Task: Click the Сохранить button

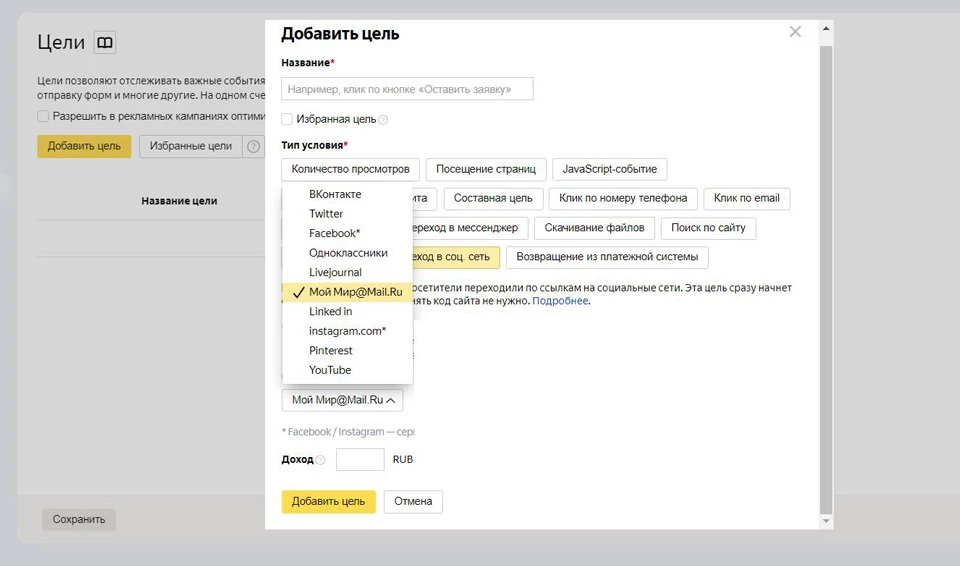Action: tap(79, 519)
